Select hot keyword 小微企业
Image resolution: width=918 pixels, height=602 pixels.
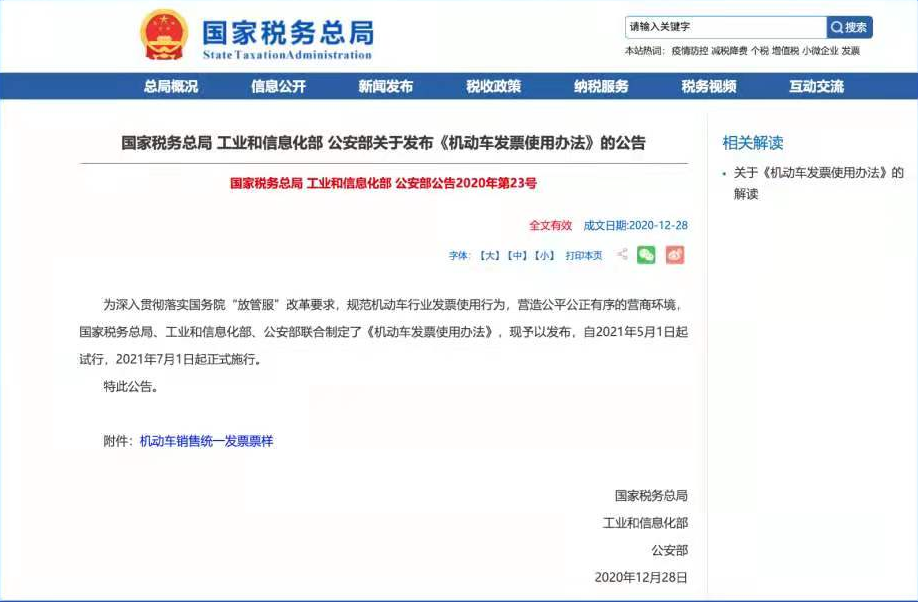820,51
